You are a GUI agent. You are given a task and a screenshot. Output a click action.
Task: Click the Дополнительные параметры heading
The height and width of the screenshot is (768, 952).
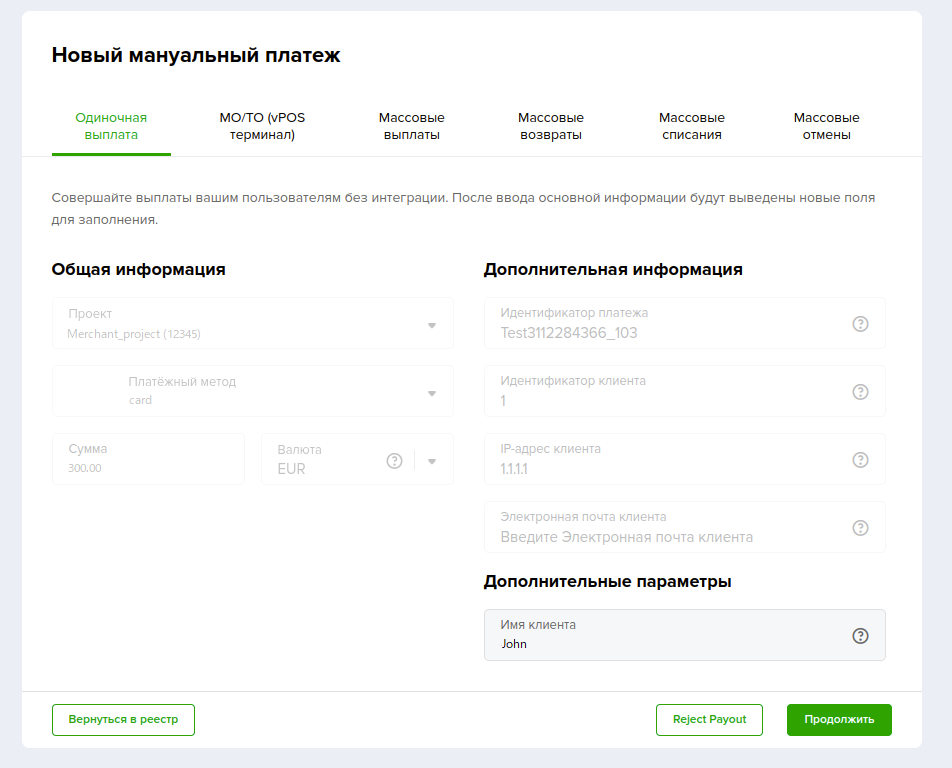point(607,581)
